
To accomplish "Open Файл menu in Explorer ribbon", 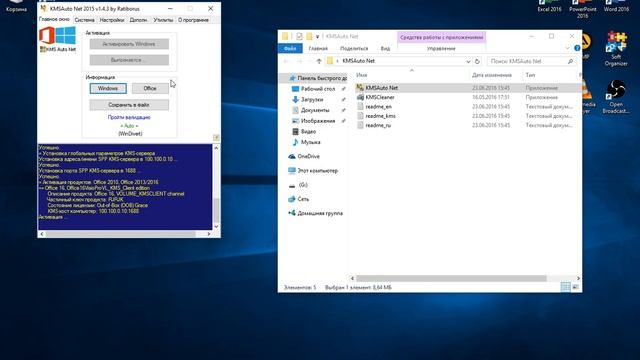I will [290, 48].
